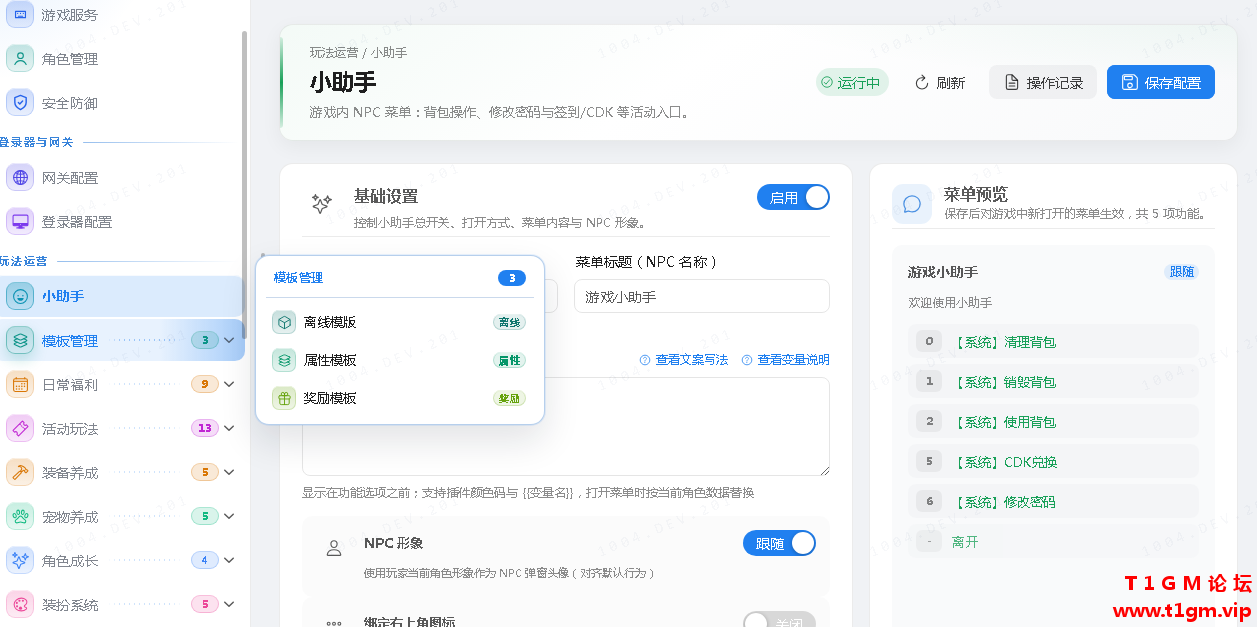Click the 装备养成 hammer icon
1257x627 pixels.
(20, 473)
